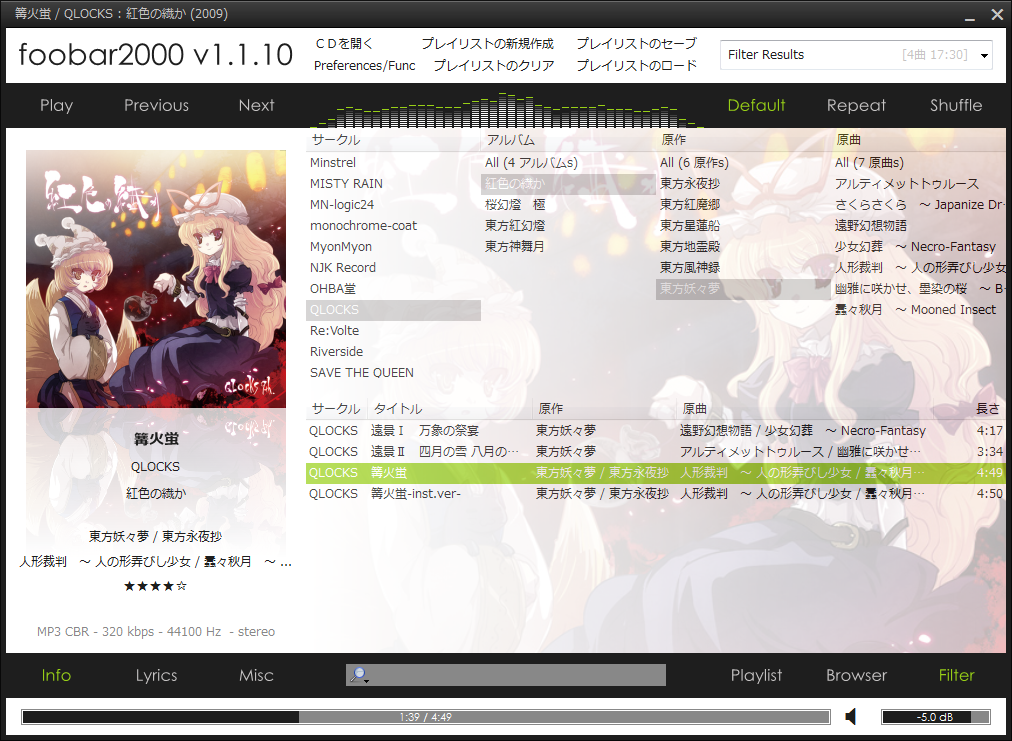
Task: Click プレイリストの新規作成
Action: pyautogui.click(x=487, y=44)
